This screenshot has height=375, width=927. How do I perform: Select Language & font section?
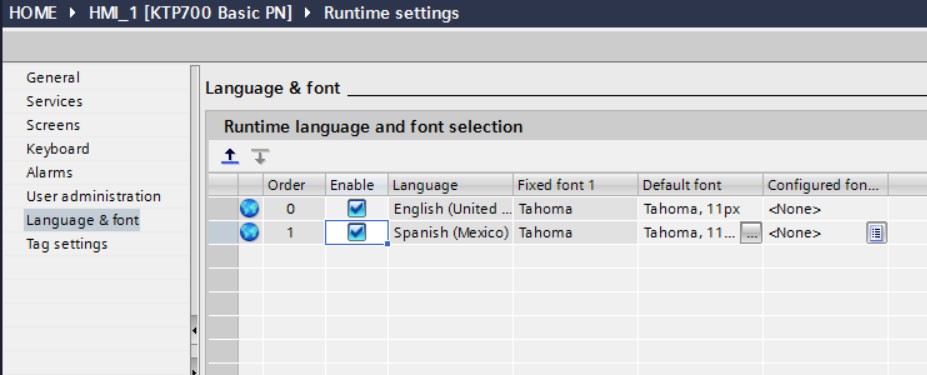(82, 220)
